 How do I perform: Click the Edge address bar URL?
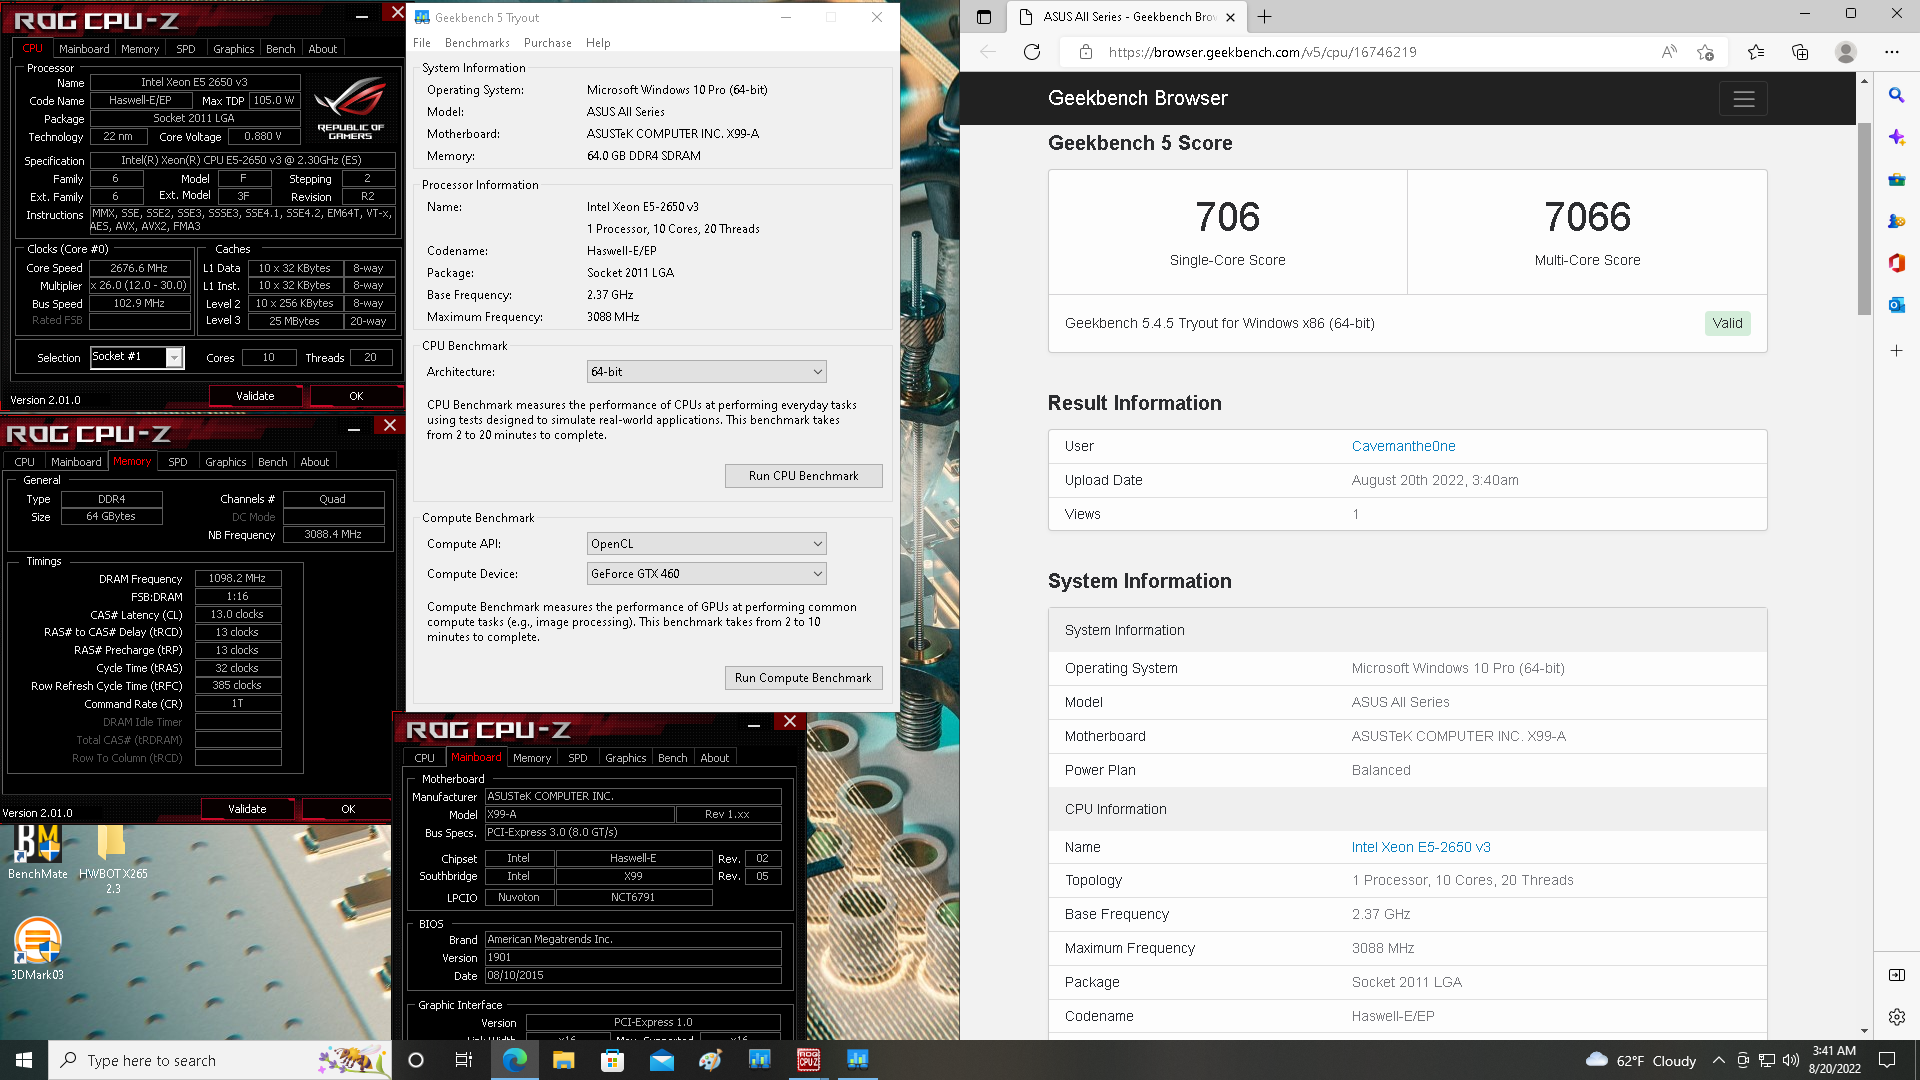coord(1262,52)
